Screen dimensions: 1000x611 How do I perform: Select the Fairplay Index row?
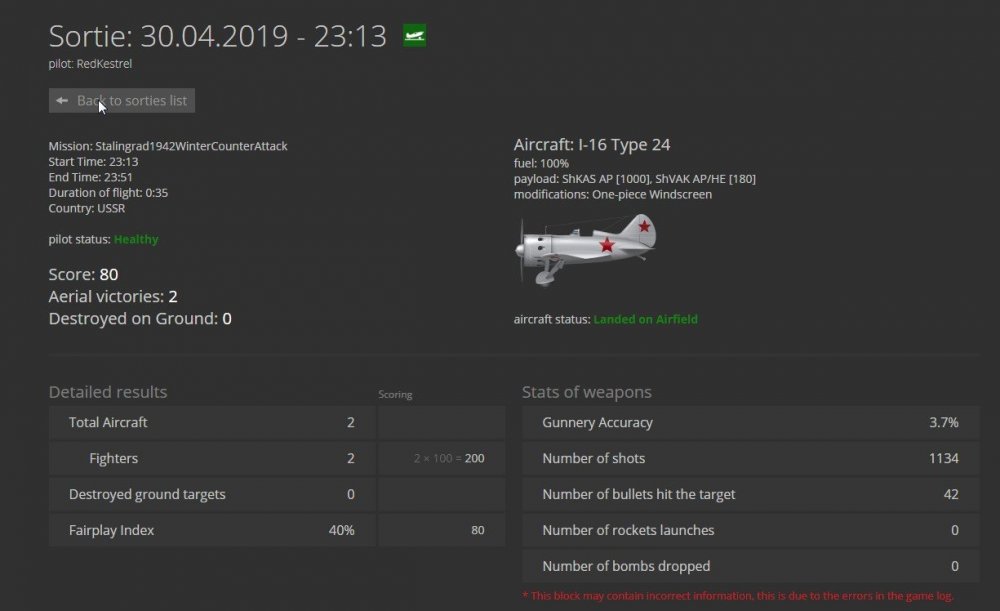coord(211,530)
